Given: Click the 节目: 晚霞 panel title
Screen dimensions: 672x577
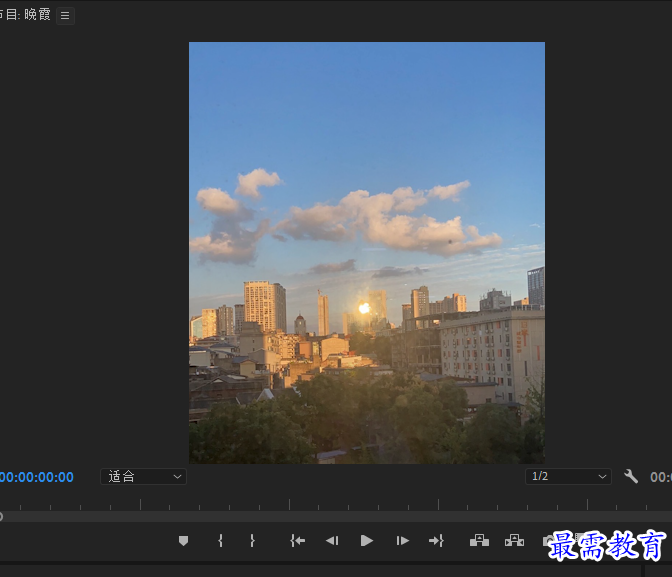Looking at the screenshot, I should click(x=26, y=15).
